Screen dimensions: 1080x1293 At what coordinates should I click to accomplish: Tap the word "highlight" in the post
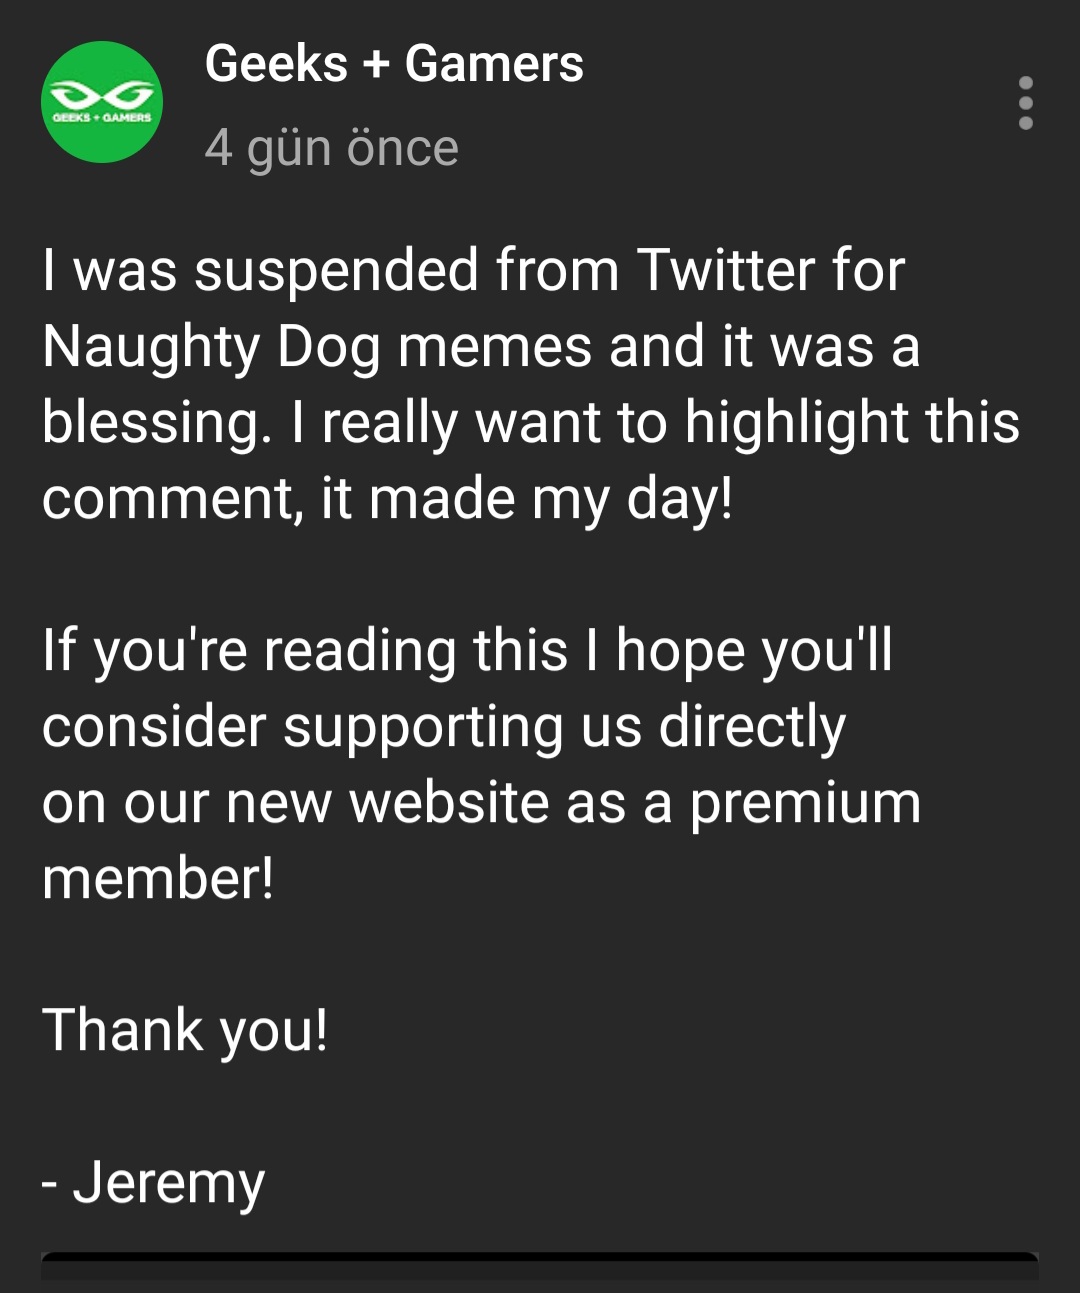[795, 423]
